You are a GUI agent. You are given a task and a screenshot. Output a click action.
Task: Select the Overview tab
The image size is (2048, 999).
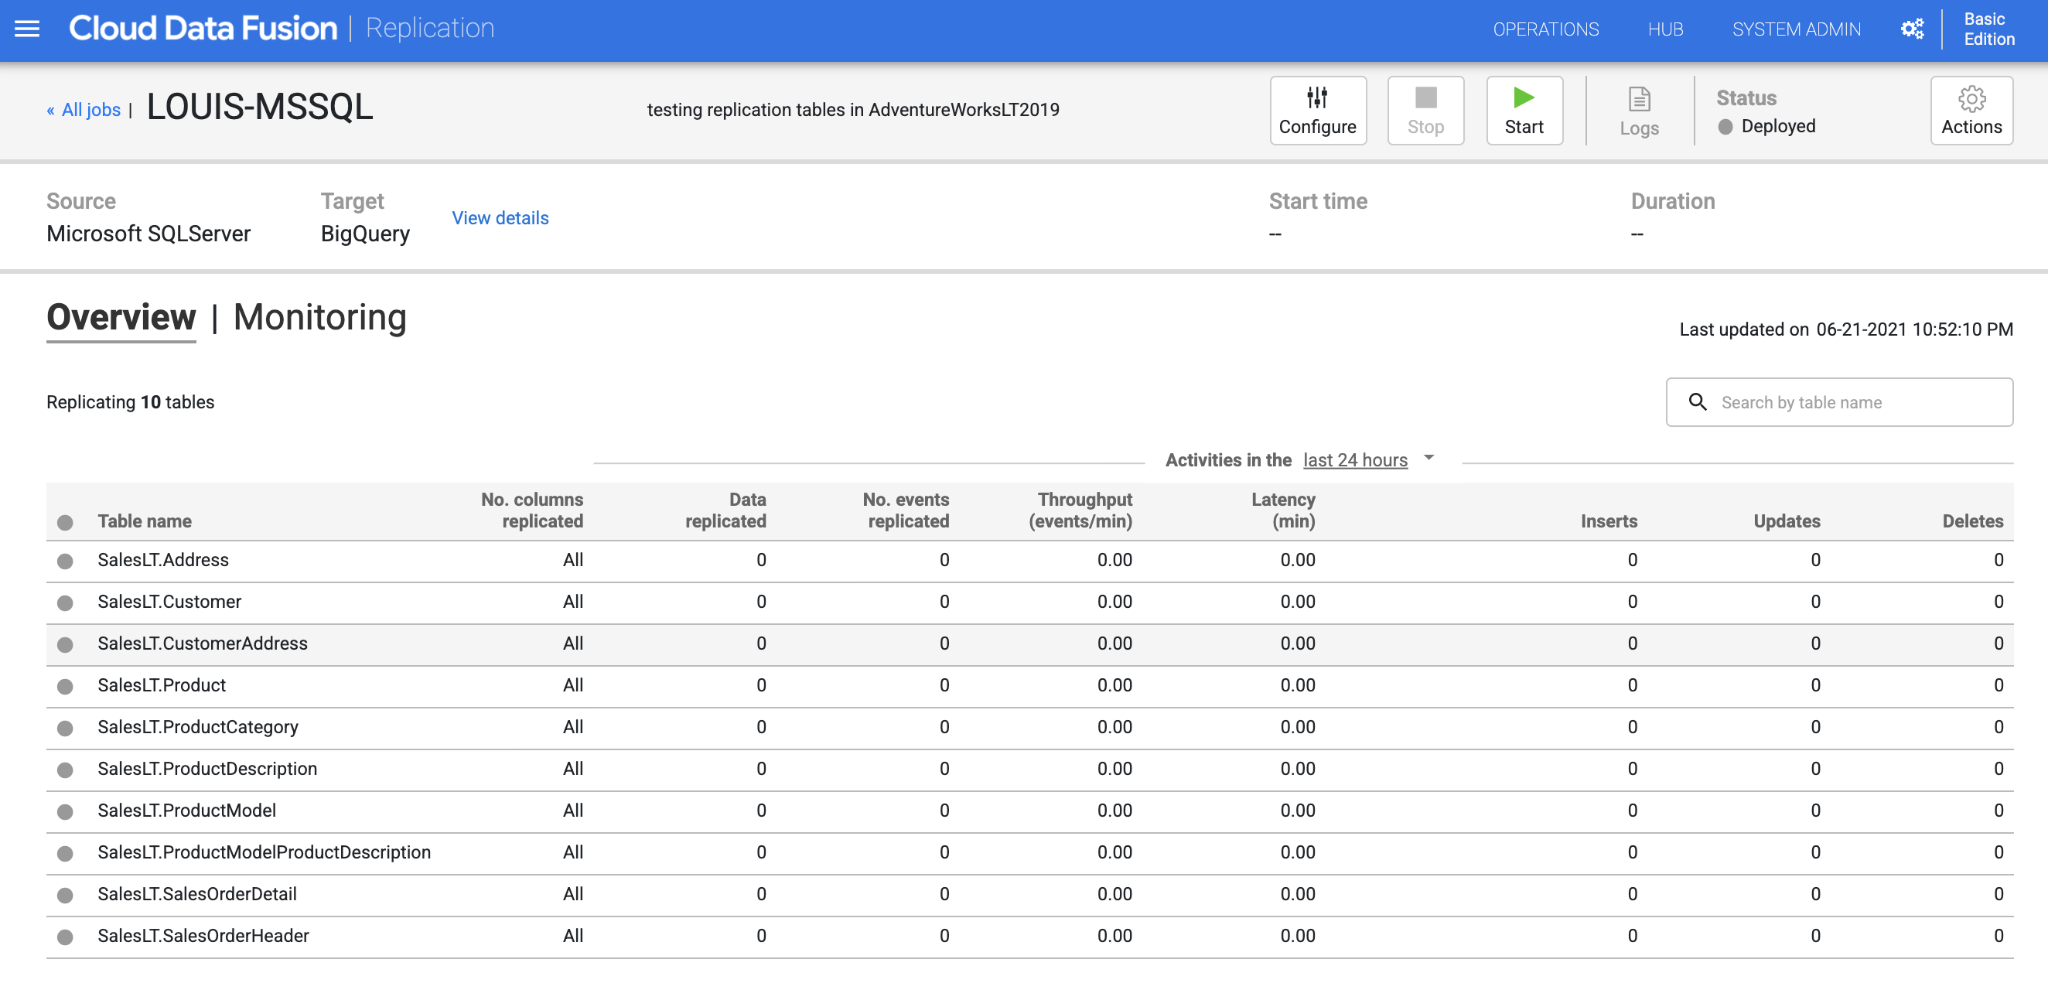click(121, 318)
